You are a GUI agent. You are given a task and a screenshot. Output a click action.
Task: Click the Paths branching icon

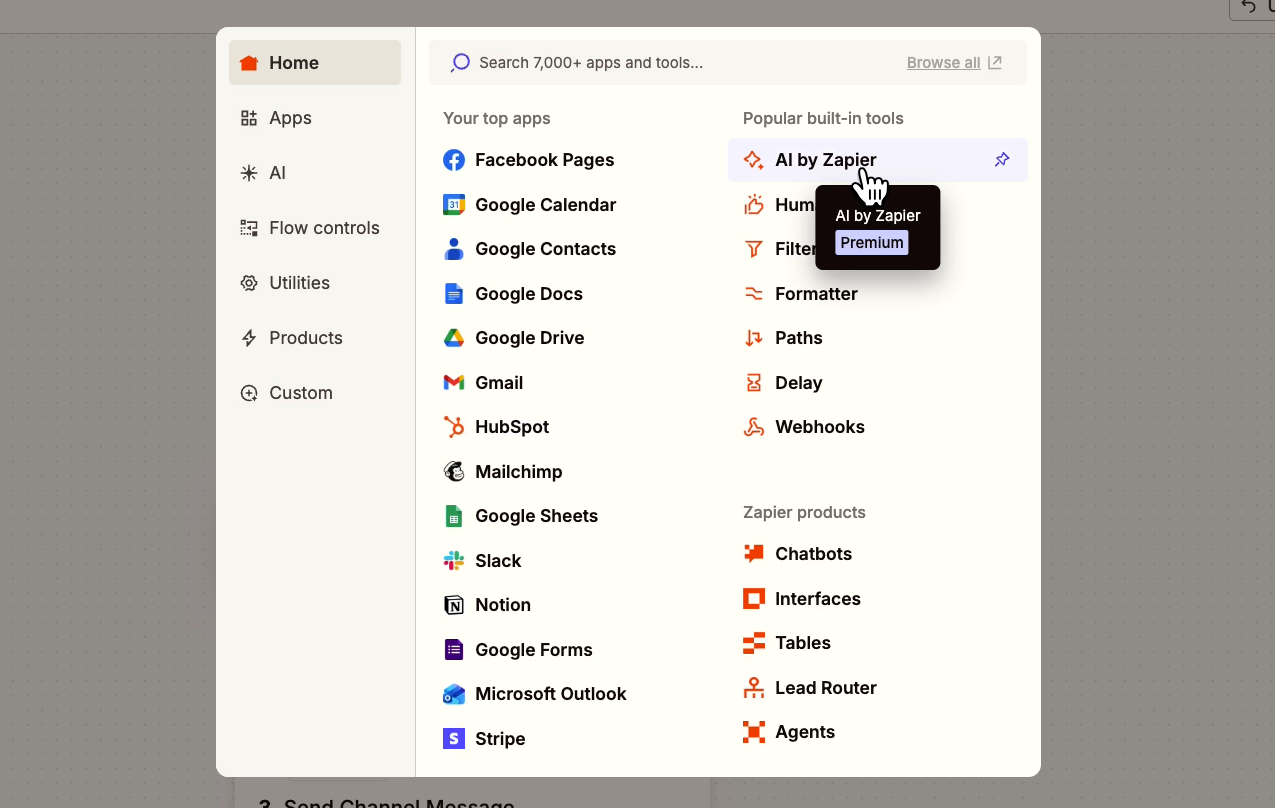click(x=754, y=338)
